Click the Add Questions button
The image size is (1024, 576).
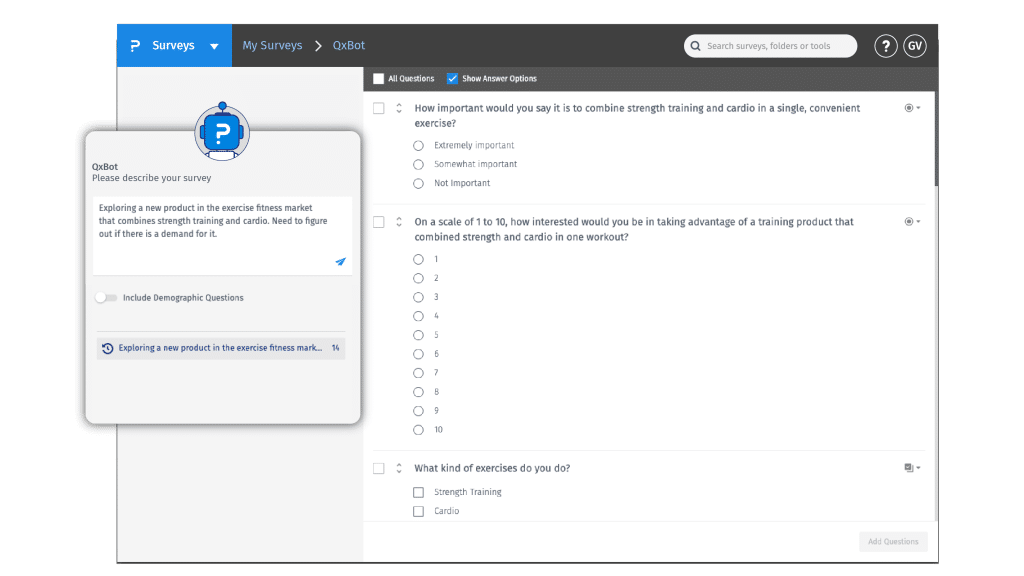[x=893, y=541]
